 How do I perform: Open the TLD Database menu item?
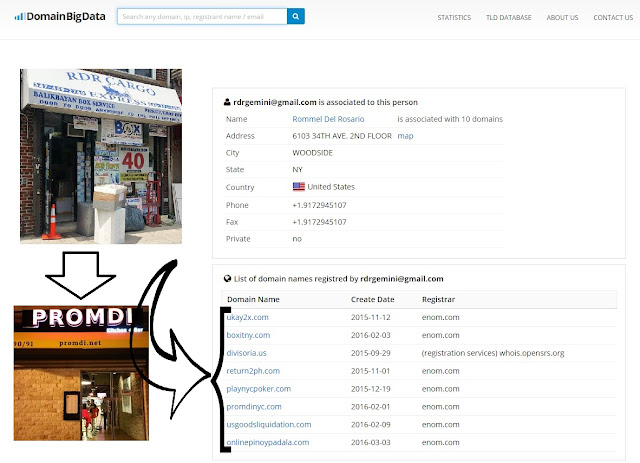coord(509,18)
